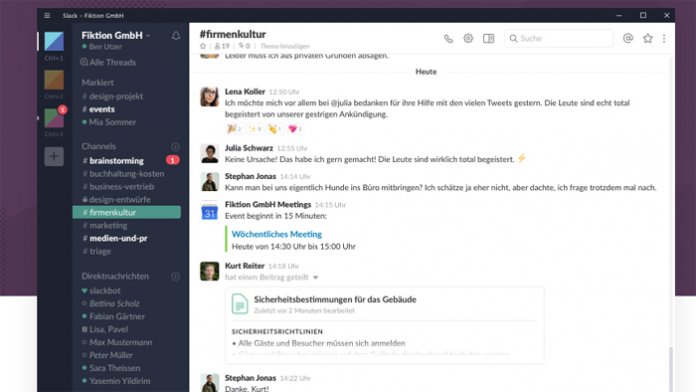Click the message pane scrollbar
This screenshot has width=696, height=392.
(x=671, y=368)
